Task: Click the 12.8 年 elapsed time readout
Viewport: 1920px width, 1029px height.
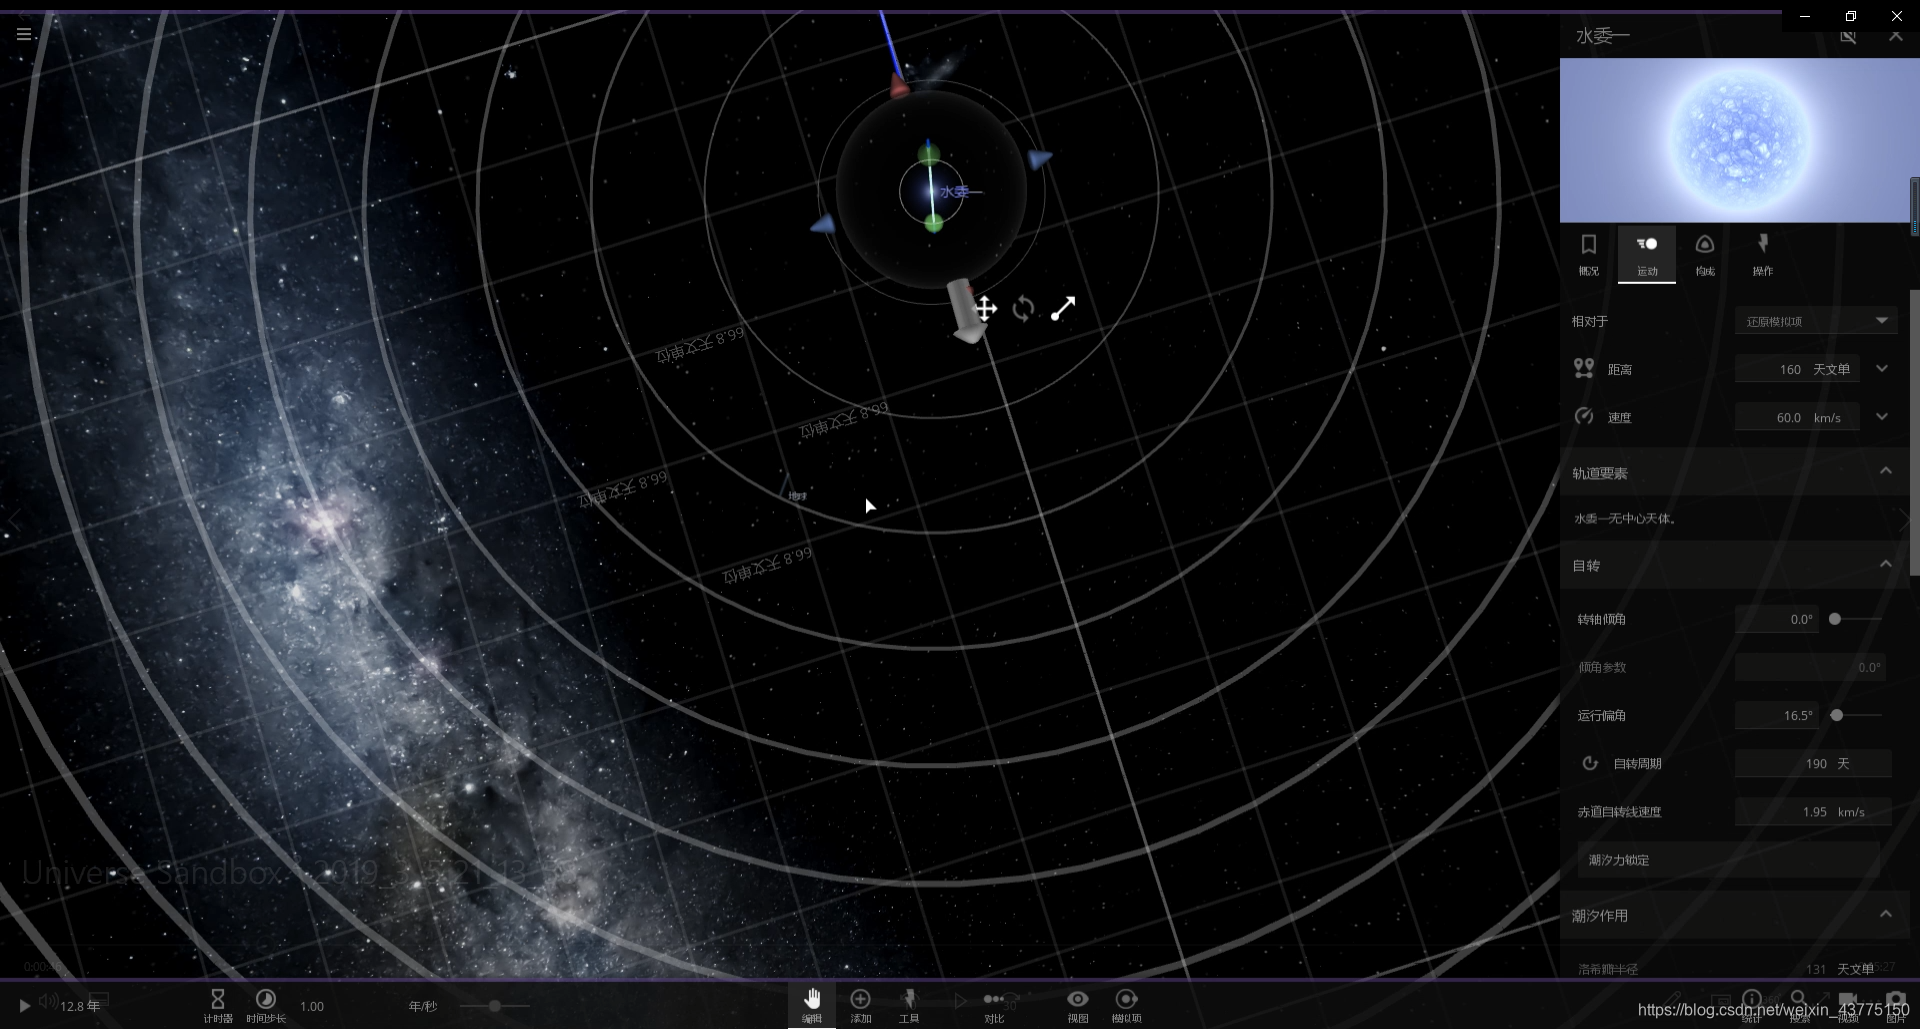Action: [x=80, y=1006]
